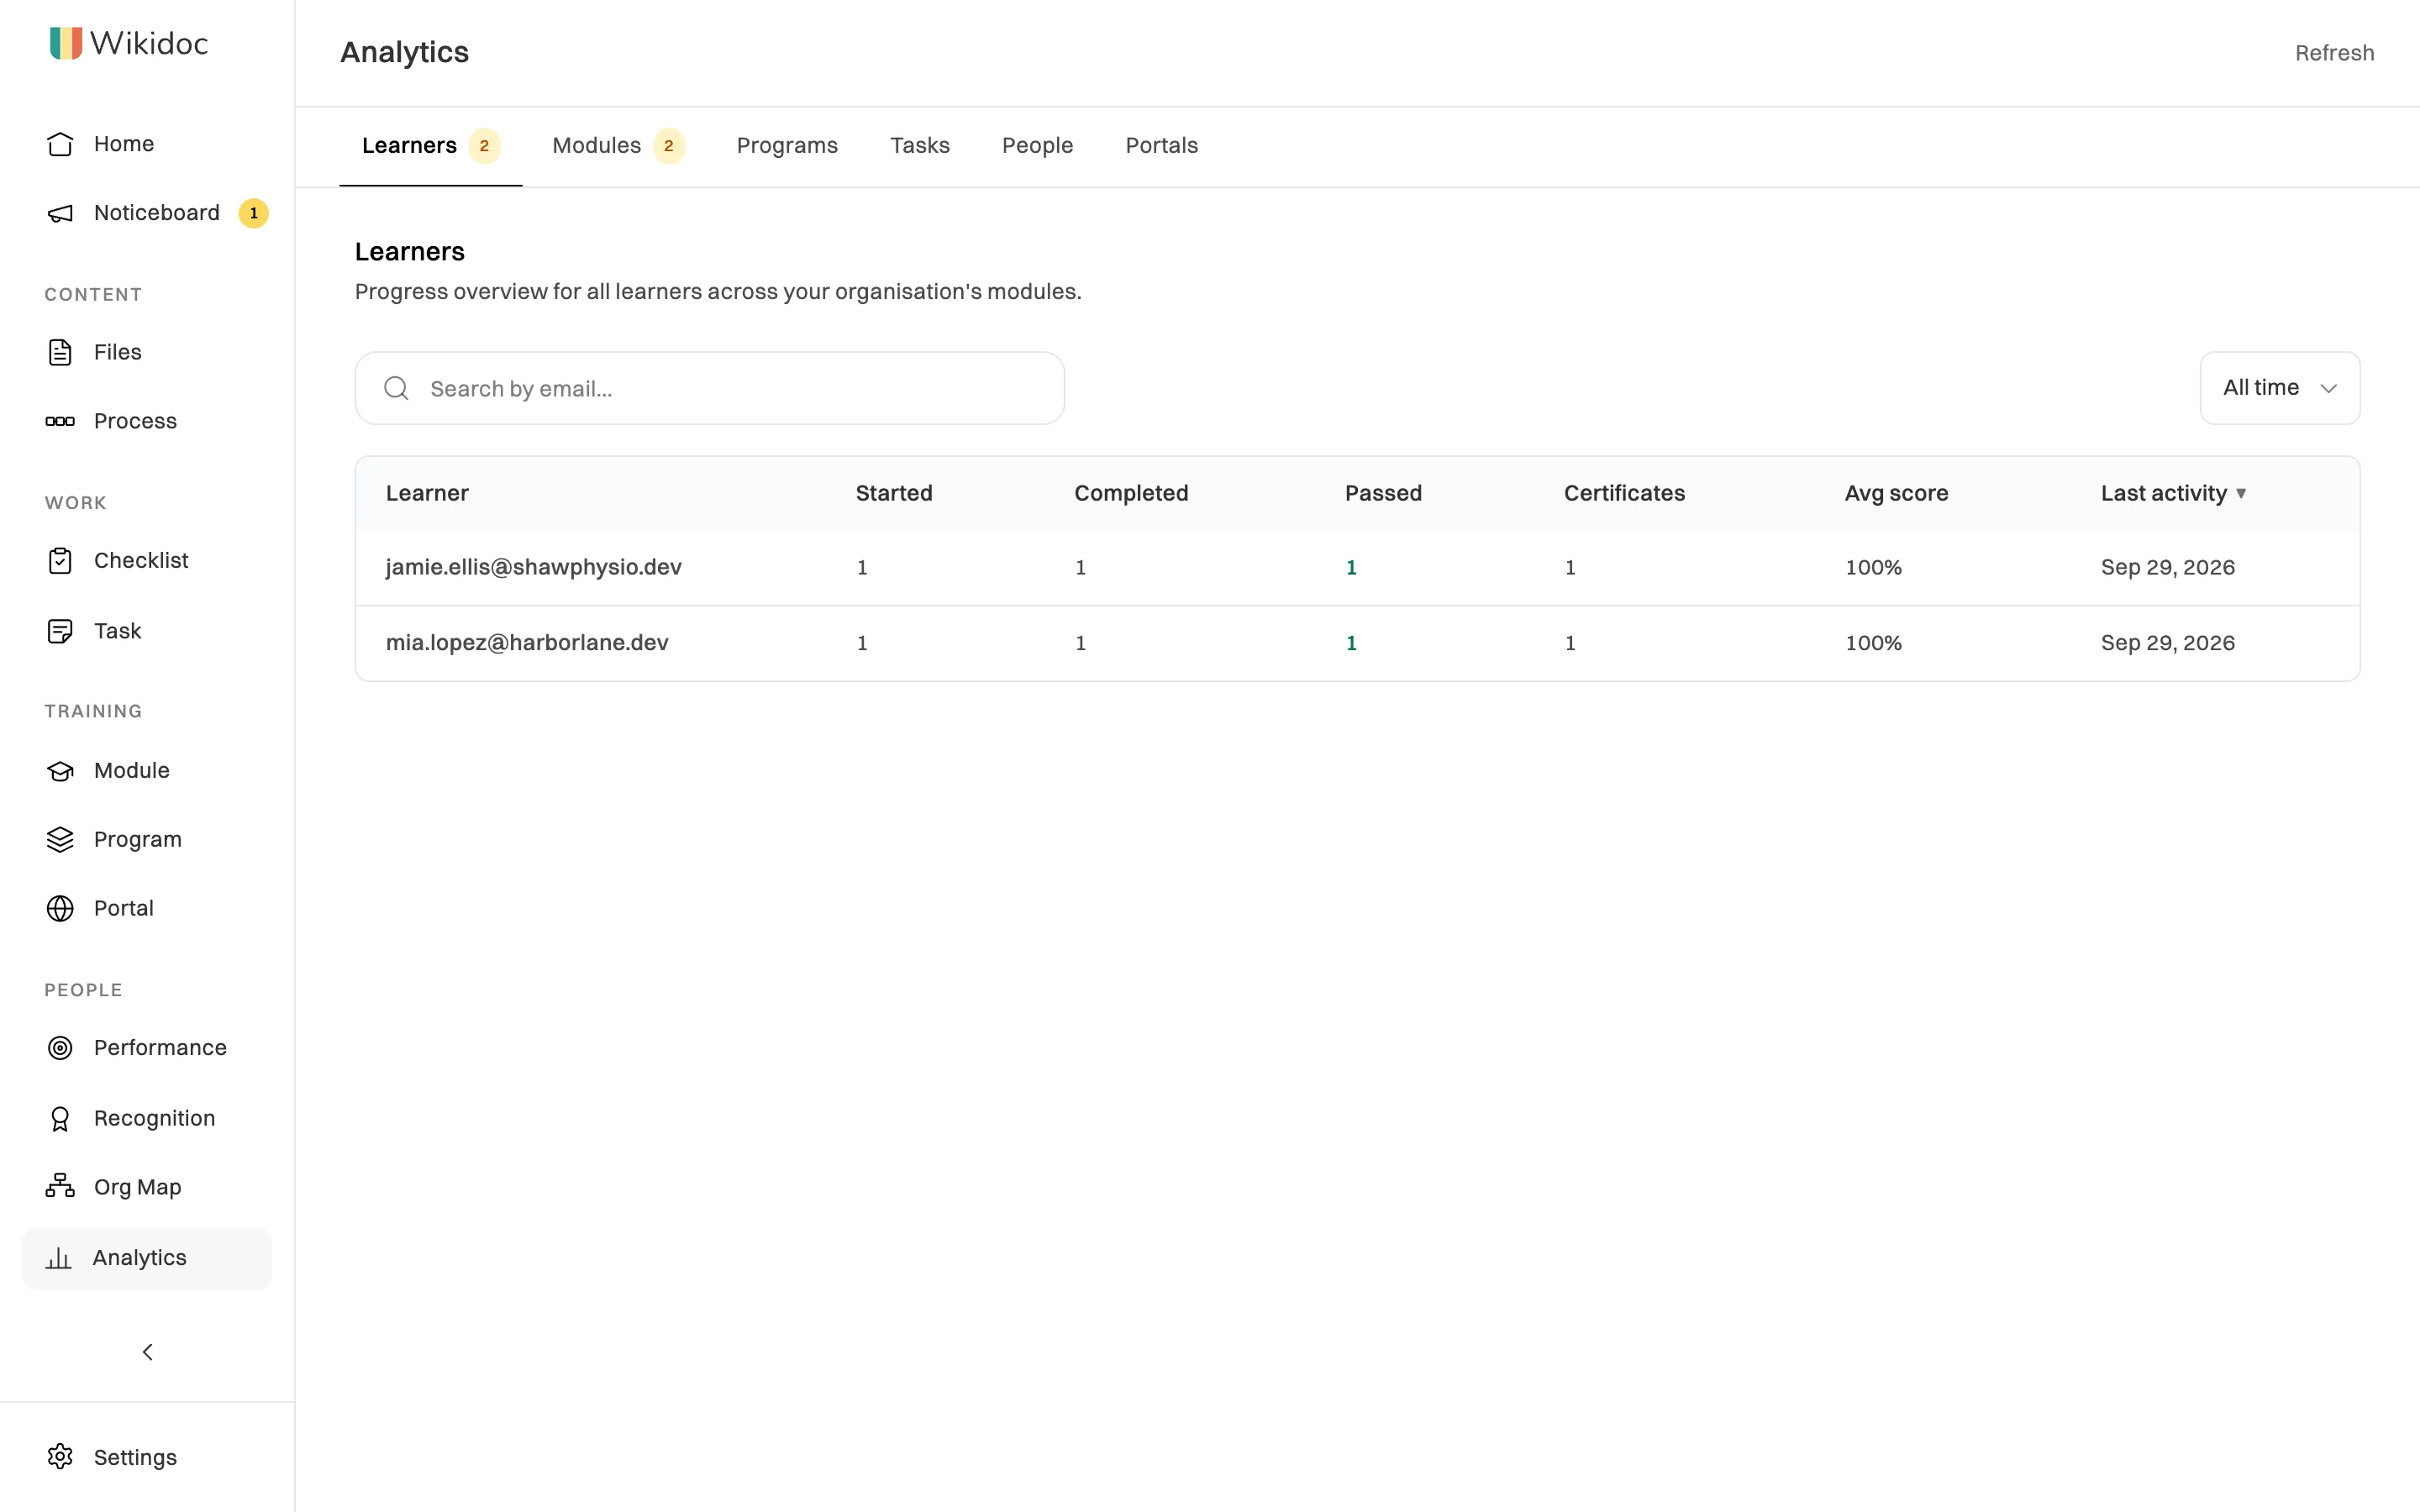Open the Settings gear icon

(60, 1457)
